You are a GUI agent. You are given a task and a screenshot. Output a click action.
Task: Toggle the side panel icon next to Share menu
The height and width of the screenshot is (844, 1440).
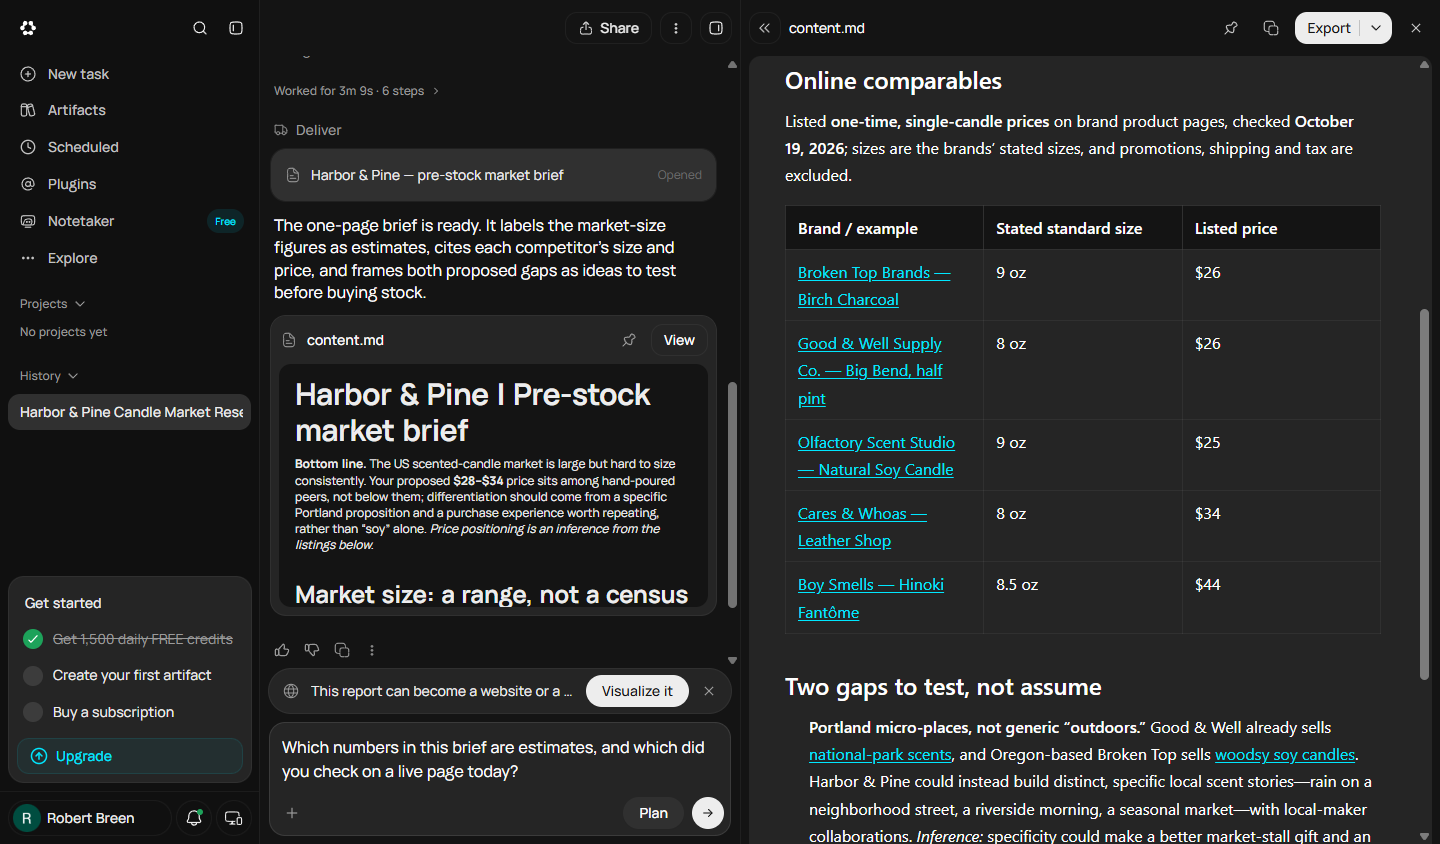coord(716,28)
